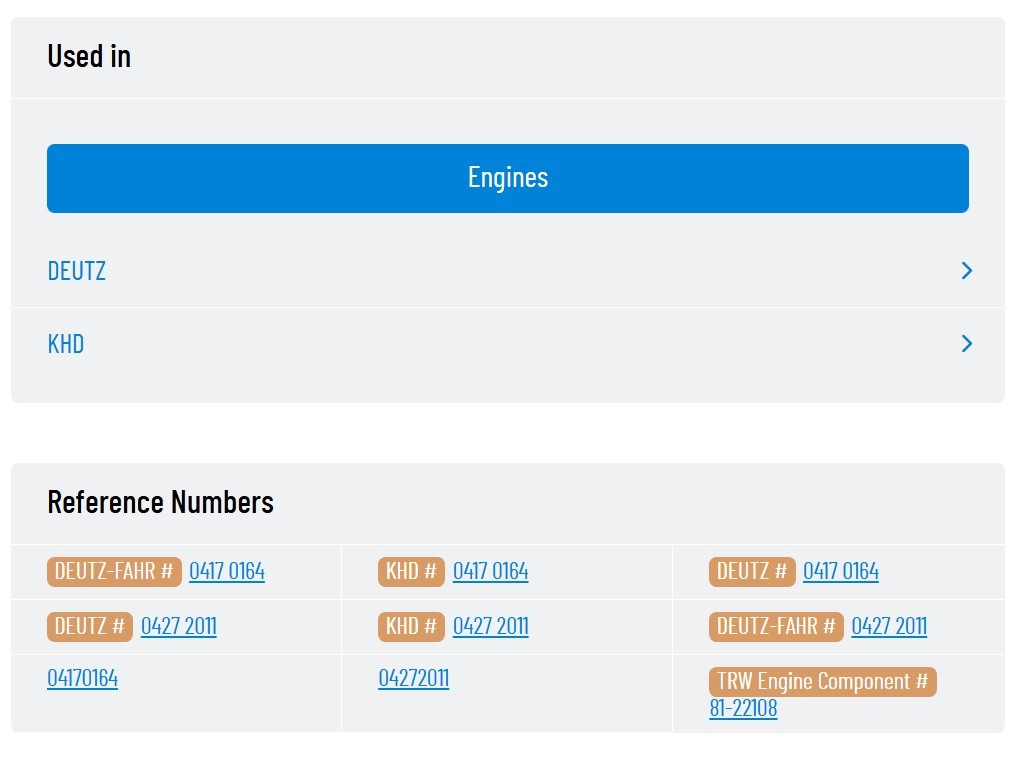Click the 'Used in' heading
Image resolution: width=1021 pixels, height=762 pixels.
89,56
